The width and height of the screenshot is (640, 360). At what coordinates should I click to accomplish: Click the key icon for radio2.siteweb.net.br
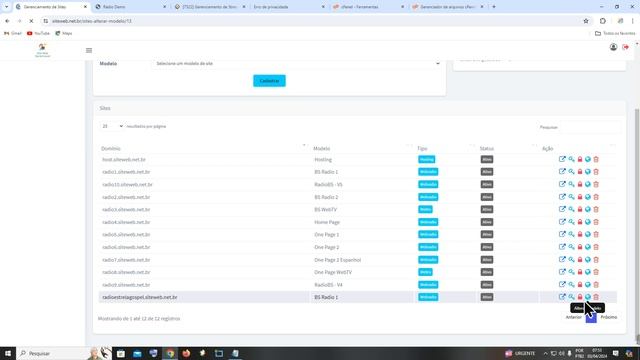coord(571,197)
